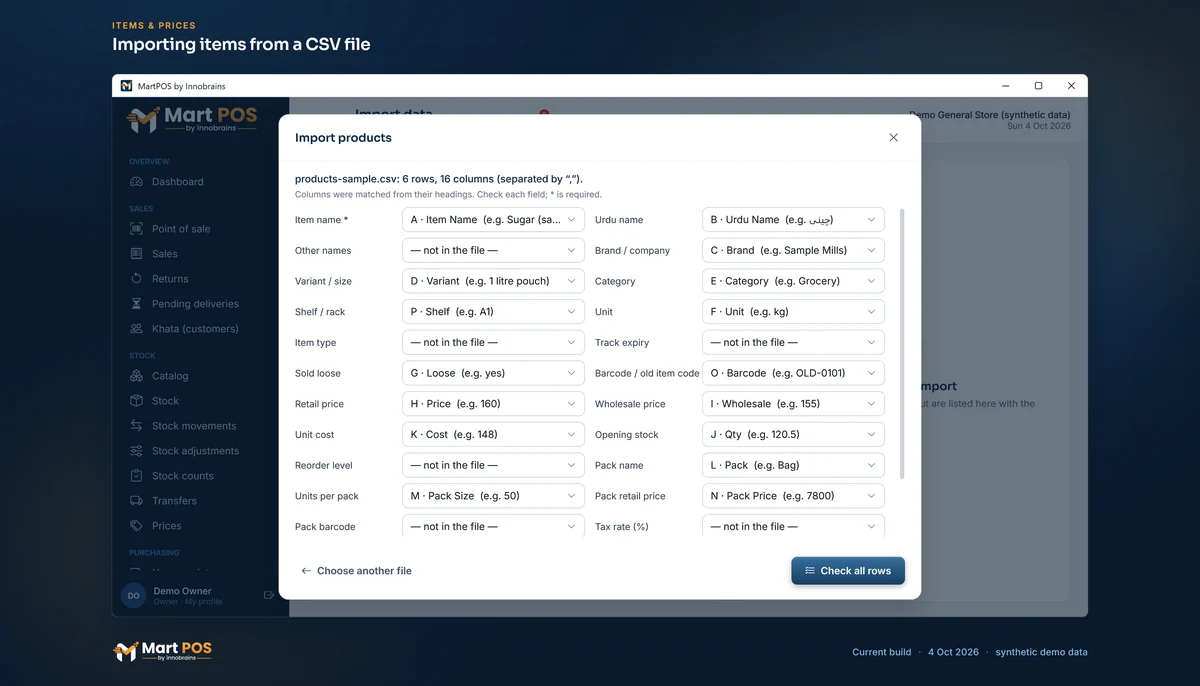Viewport: 1200px width, 686px height.
Task: Click the Catalog sidebar icon
Action: tap(136, 376)
